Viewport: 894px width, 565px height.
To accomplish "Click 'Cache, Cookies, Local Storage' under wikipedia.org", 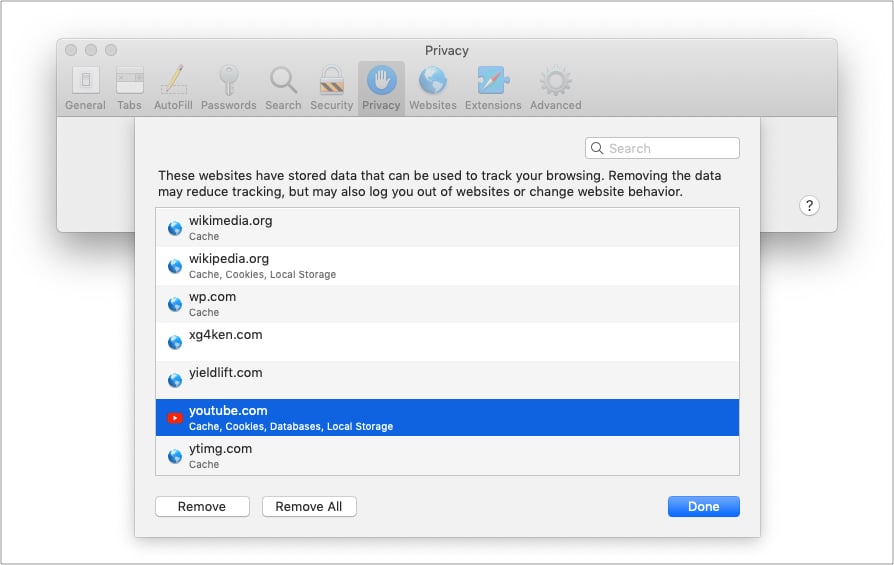I will (262, 274).
